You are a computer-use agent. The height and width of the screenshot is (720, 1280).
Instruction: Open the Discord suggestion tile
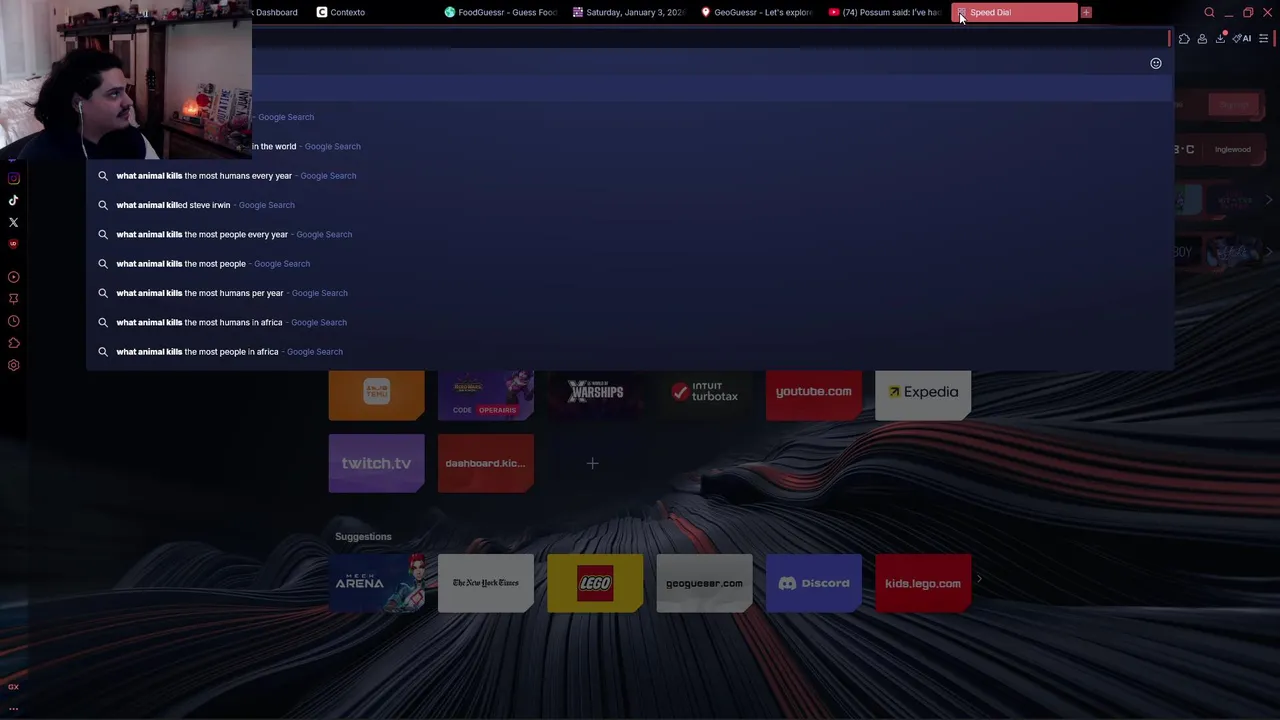tap(814, 583)
